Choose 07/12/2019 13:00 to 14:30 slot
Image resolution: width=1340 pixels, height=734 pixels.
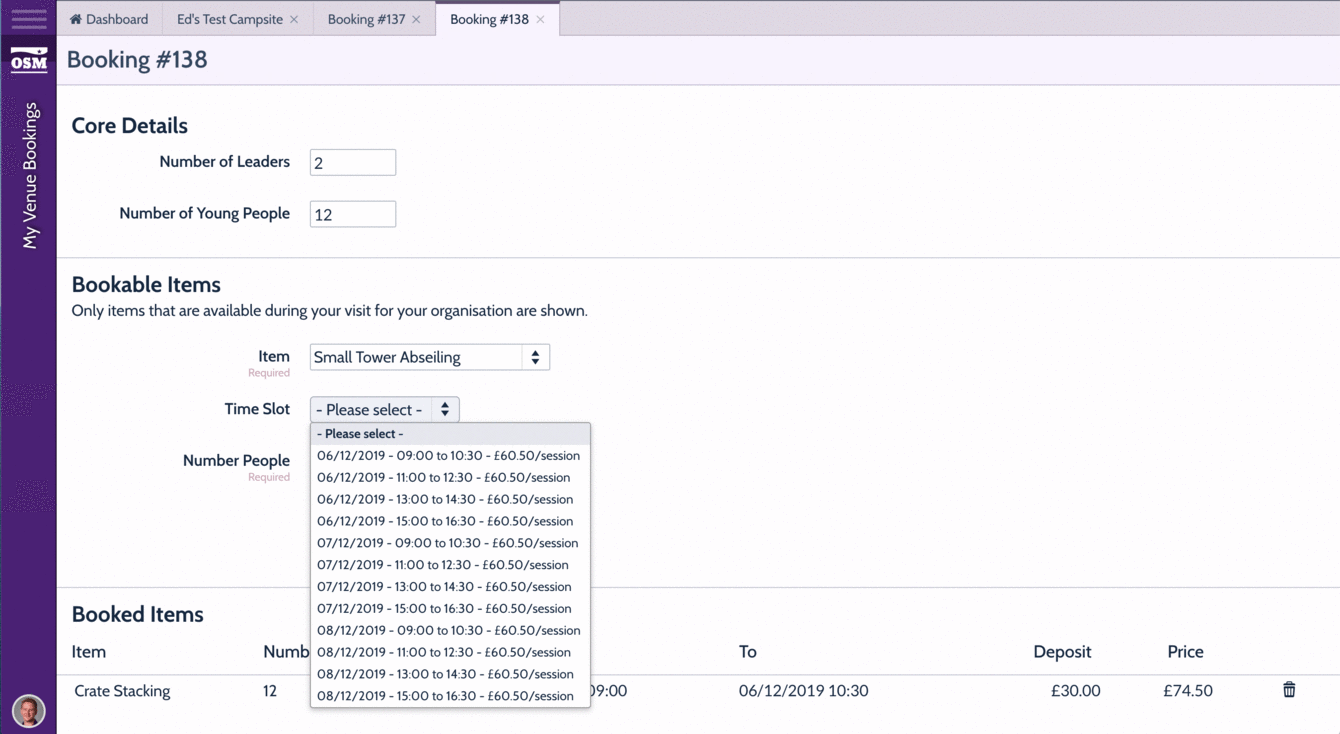pos(444,586)
